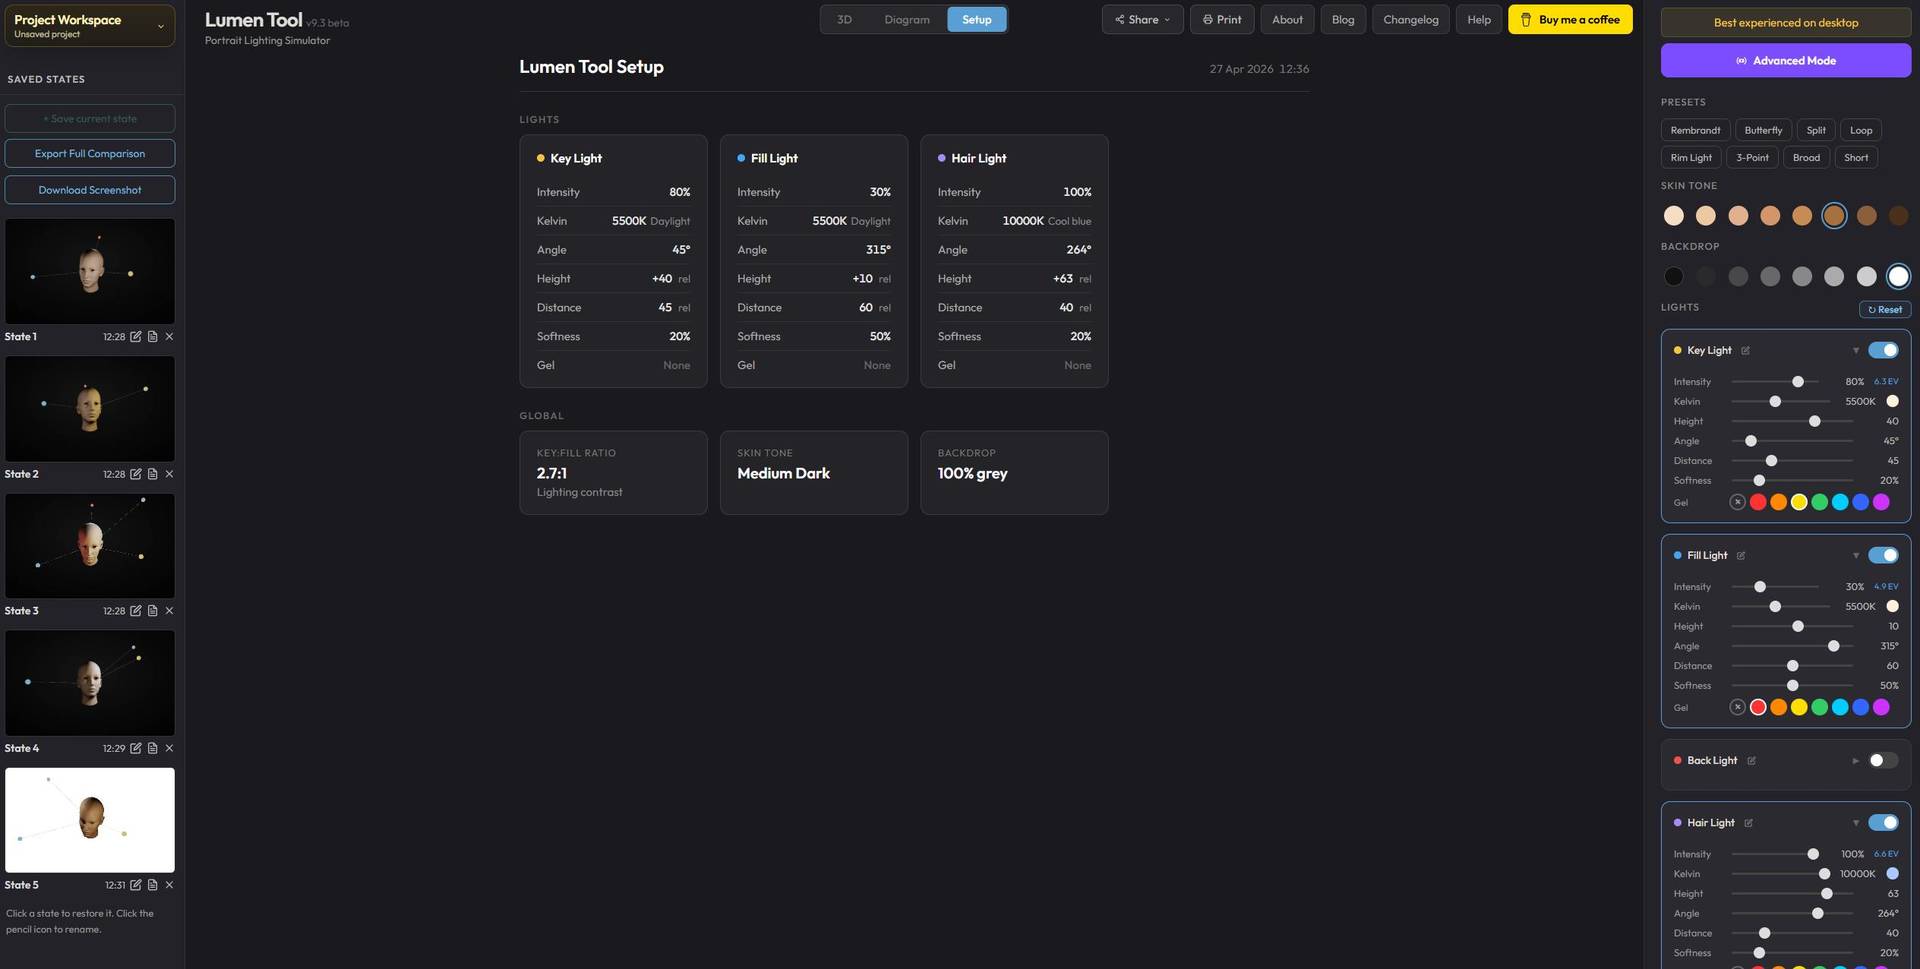Edit the Back Light name icon
The height and width of the screenshot is (969, 1920).
click(x=1751, y=761)
